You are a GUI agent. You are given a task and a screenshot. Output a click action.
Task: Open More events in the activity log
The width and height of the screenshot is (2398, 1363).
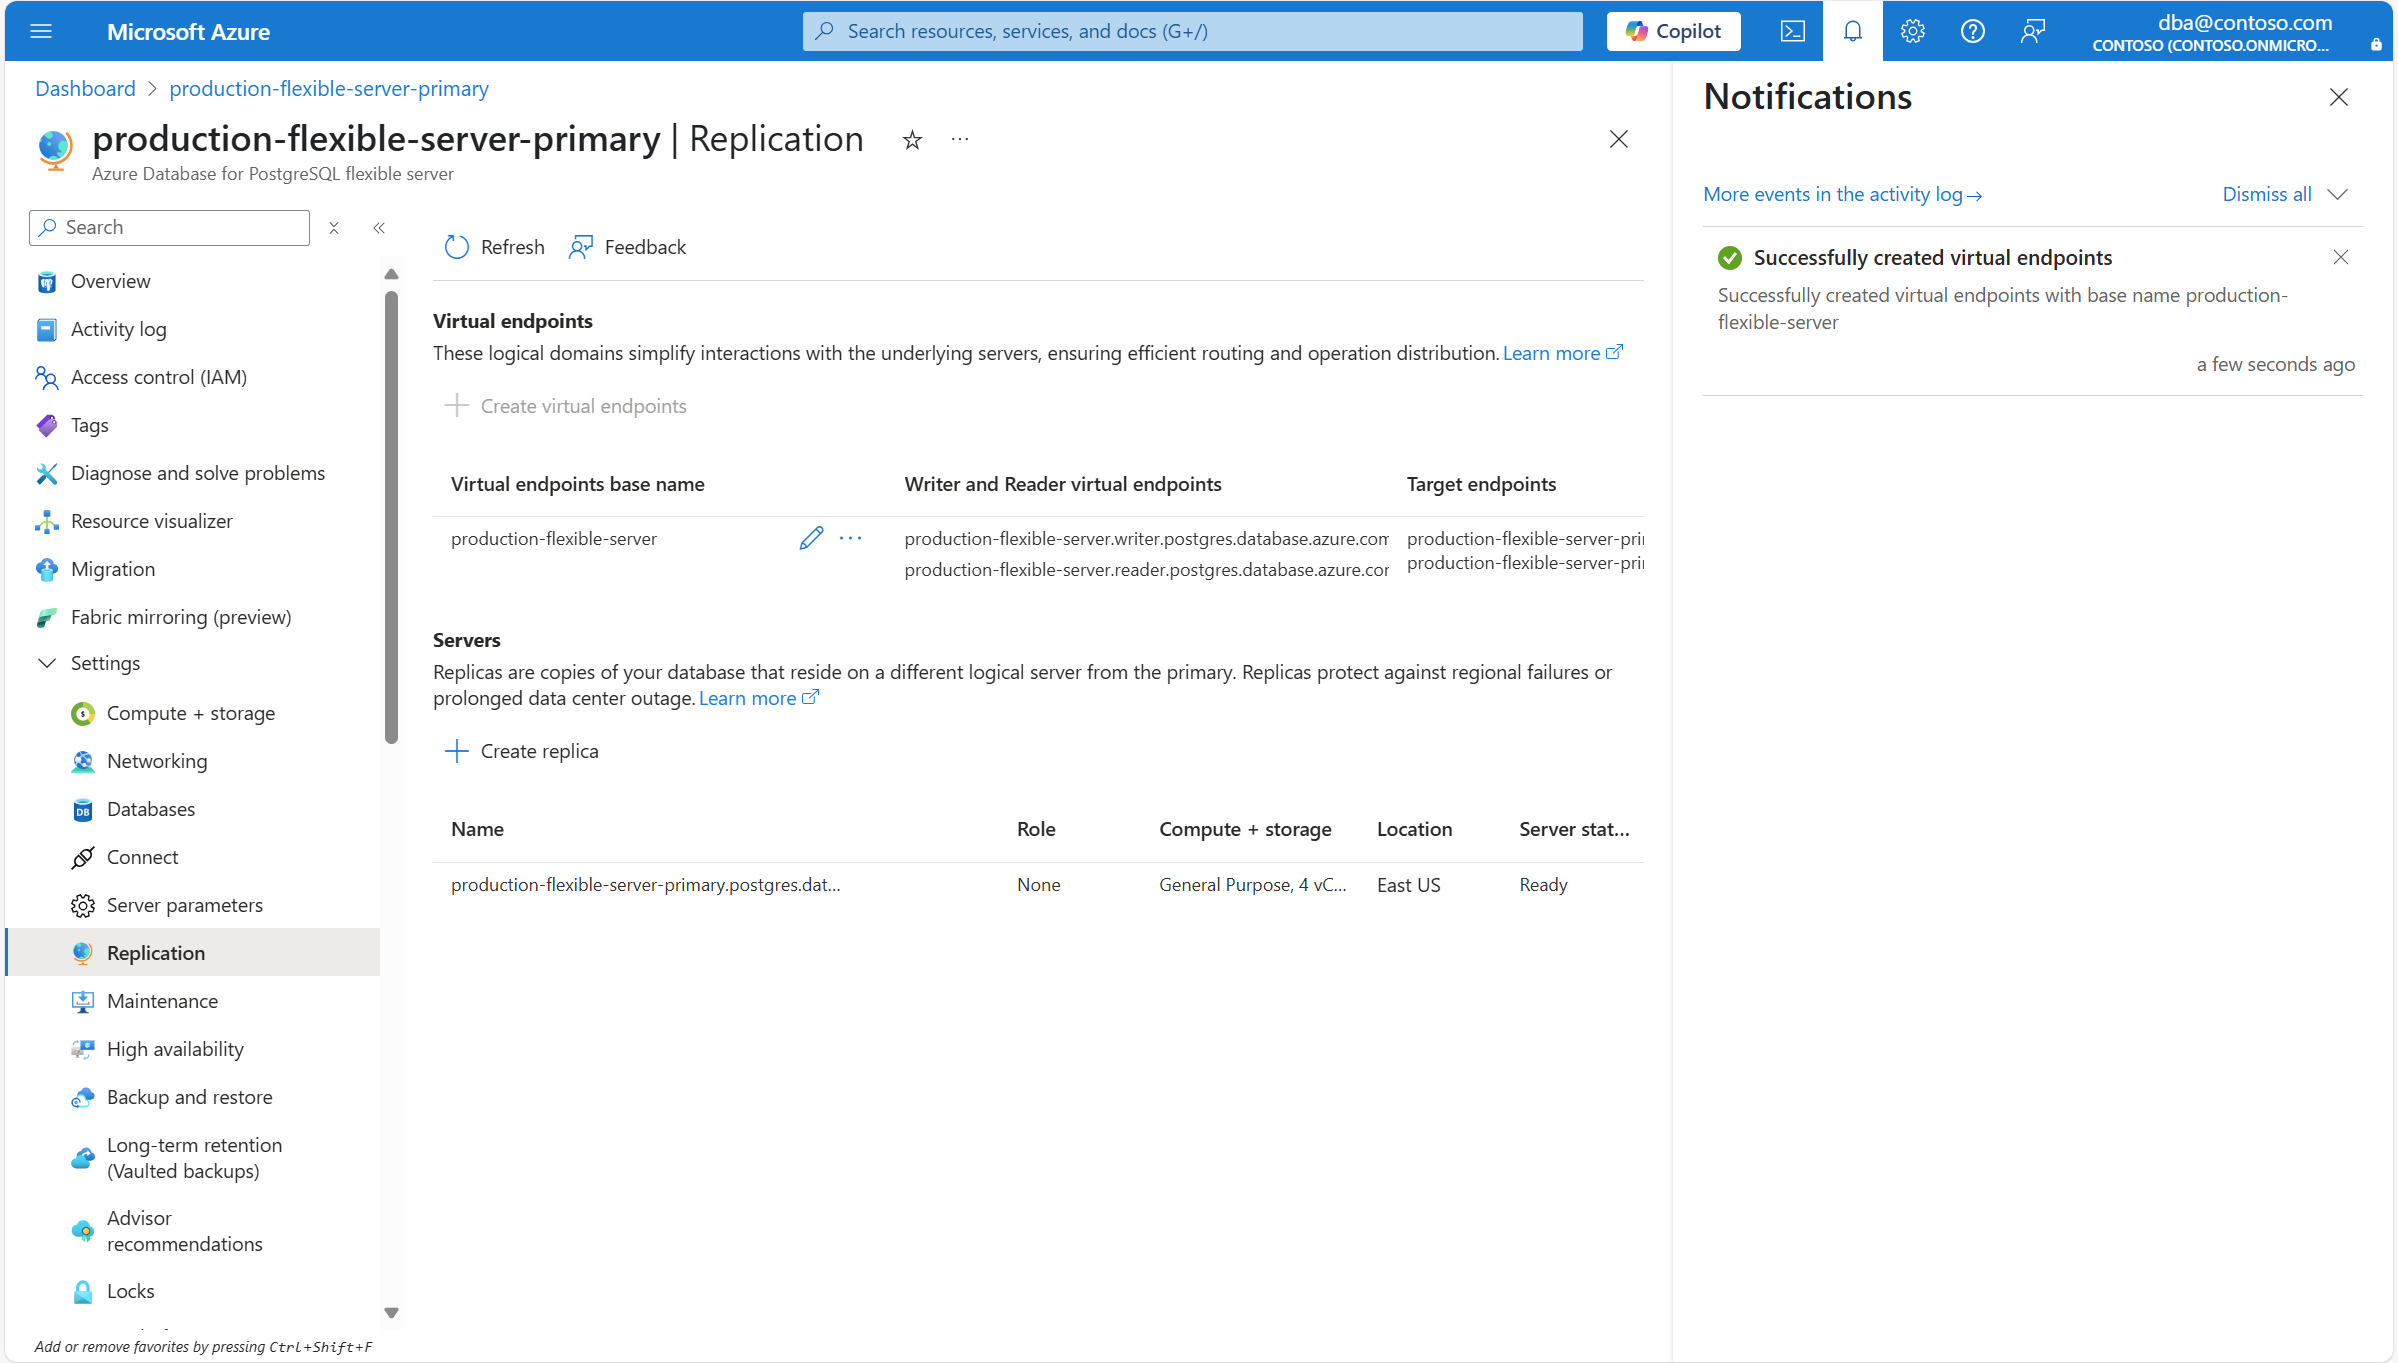click(1841, 194)
